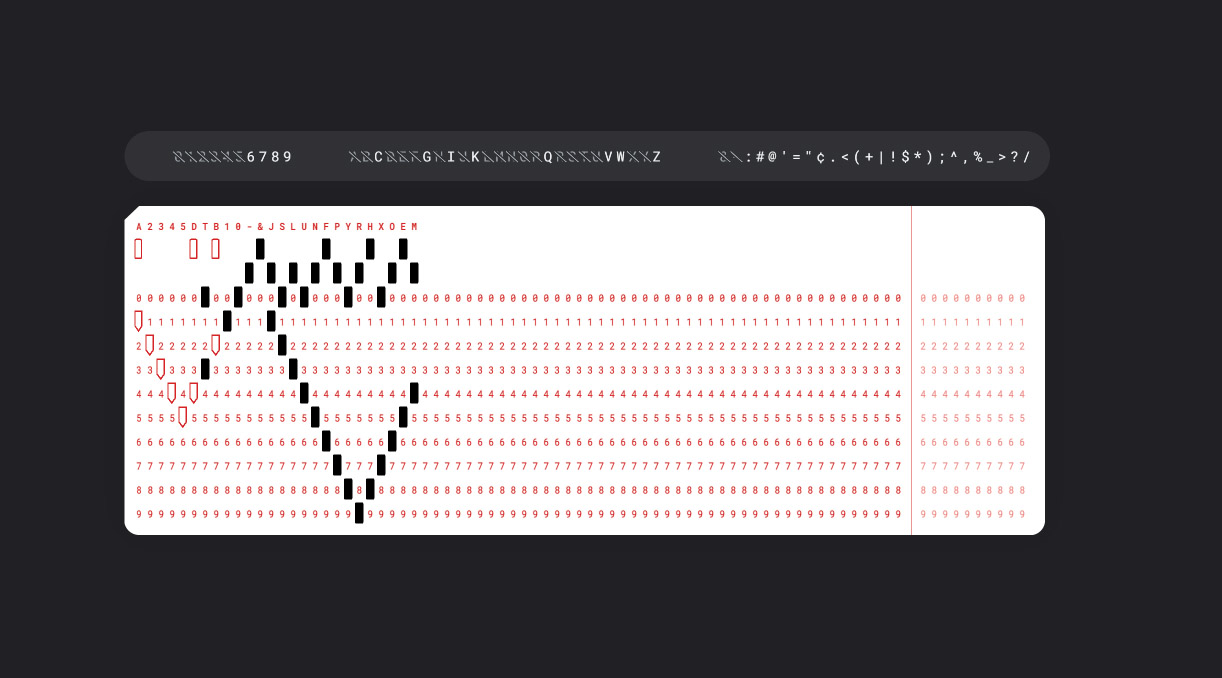This screenshot has height=678, width=1222.
Task: Choose the ? symbol in the character bar
Action: [x=1014, y=157]
